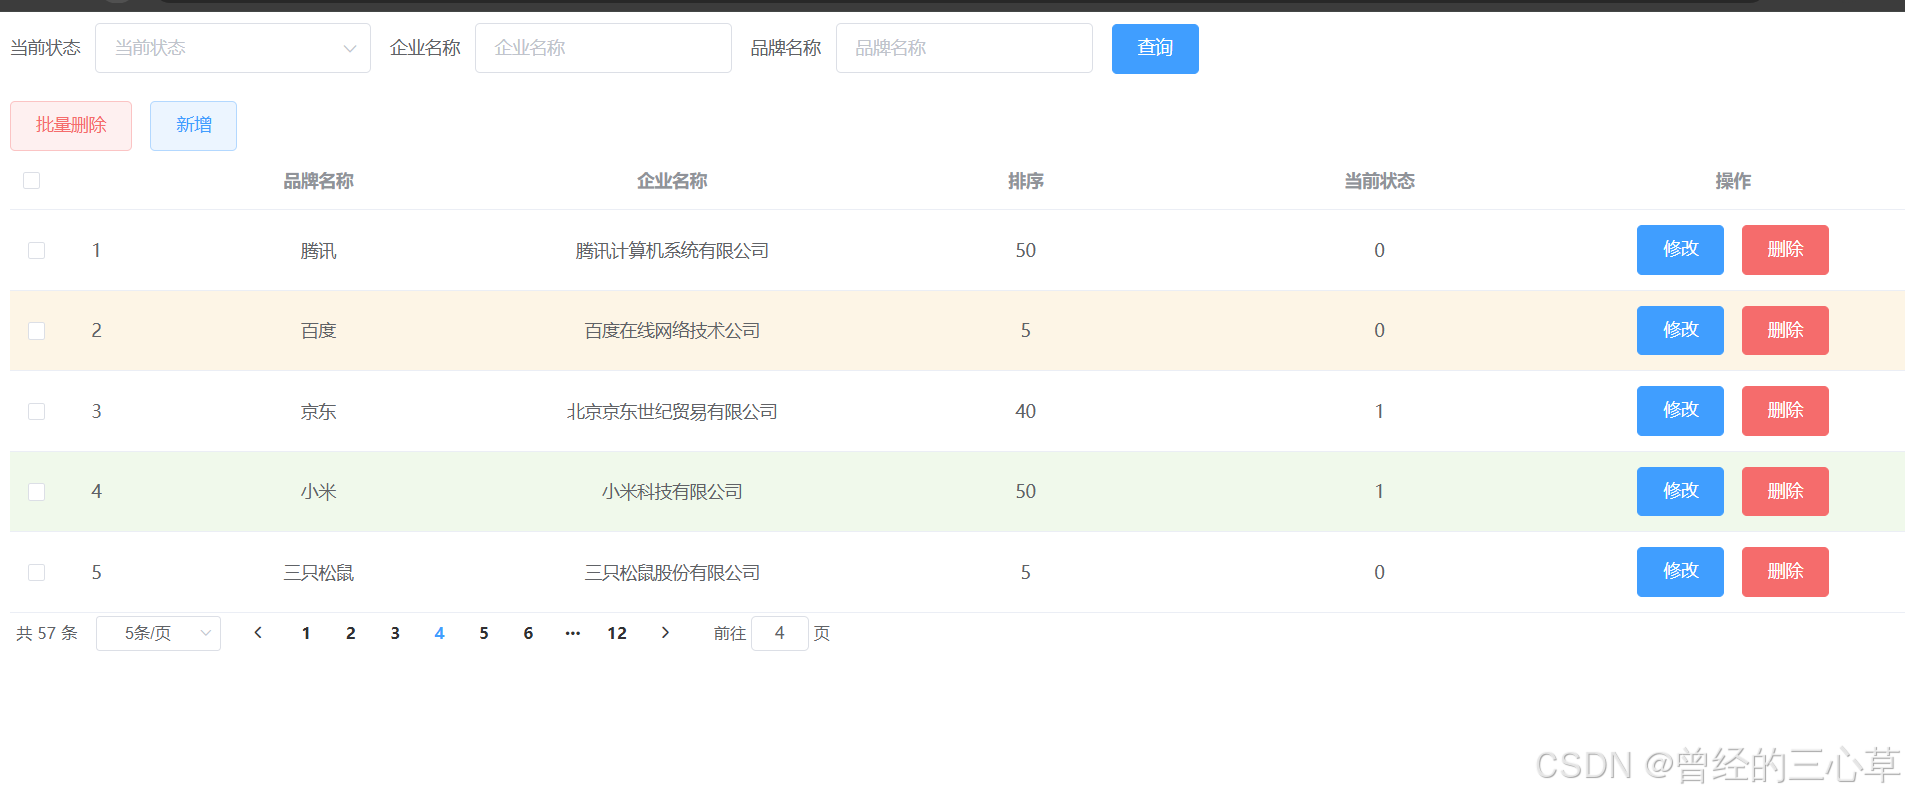The image size is (1905, 797).
Task: Click brand name cell 京东
Action: [318, 412]
